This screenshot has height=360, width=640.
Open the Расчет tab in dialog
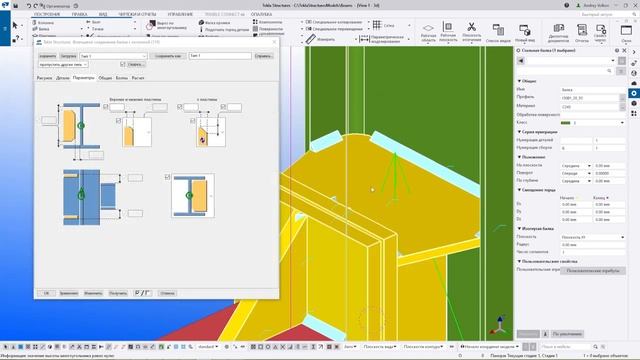point(138,78)
